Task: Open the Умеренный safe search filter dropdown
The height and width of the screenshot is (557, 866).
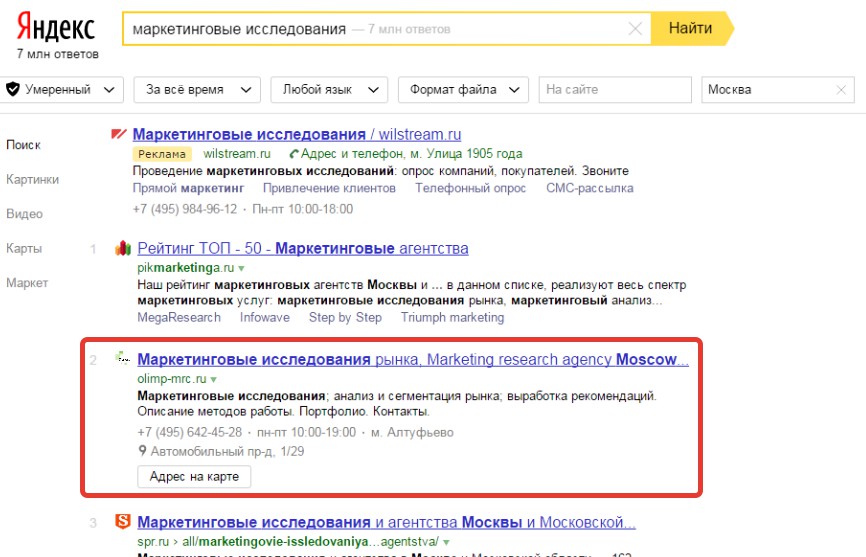Action: [x=61, y=89]
